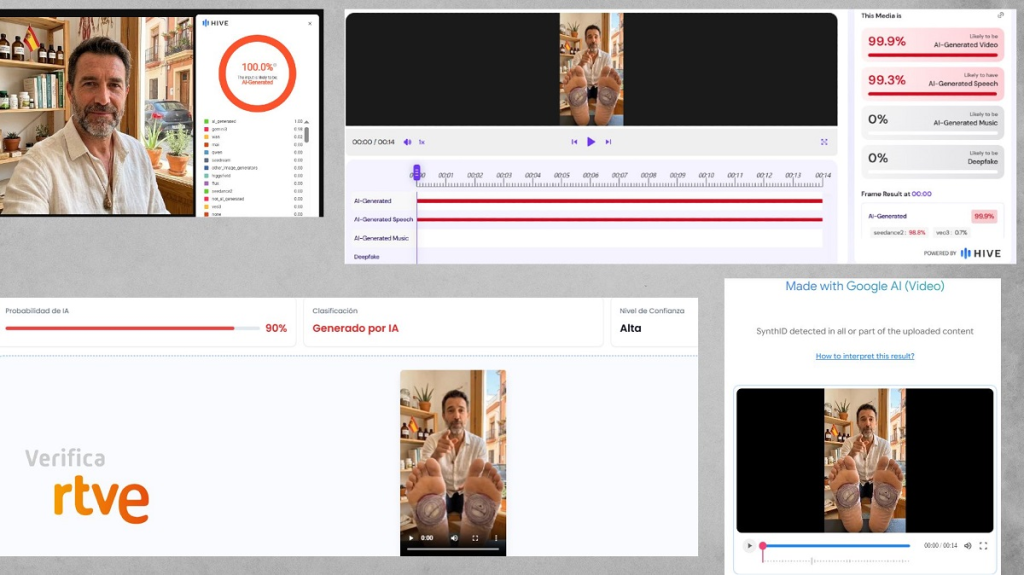Click the SynthID detected message text
This screenshot has height=575, width=1024.
point(865,331)
